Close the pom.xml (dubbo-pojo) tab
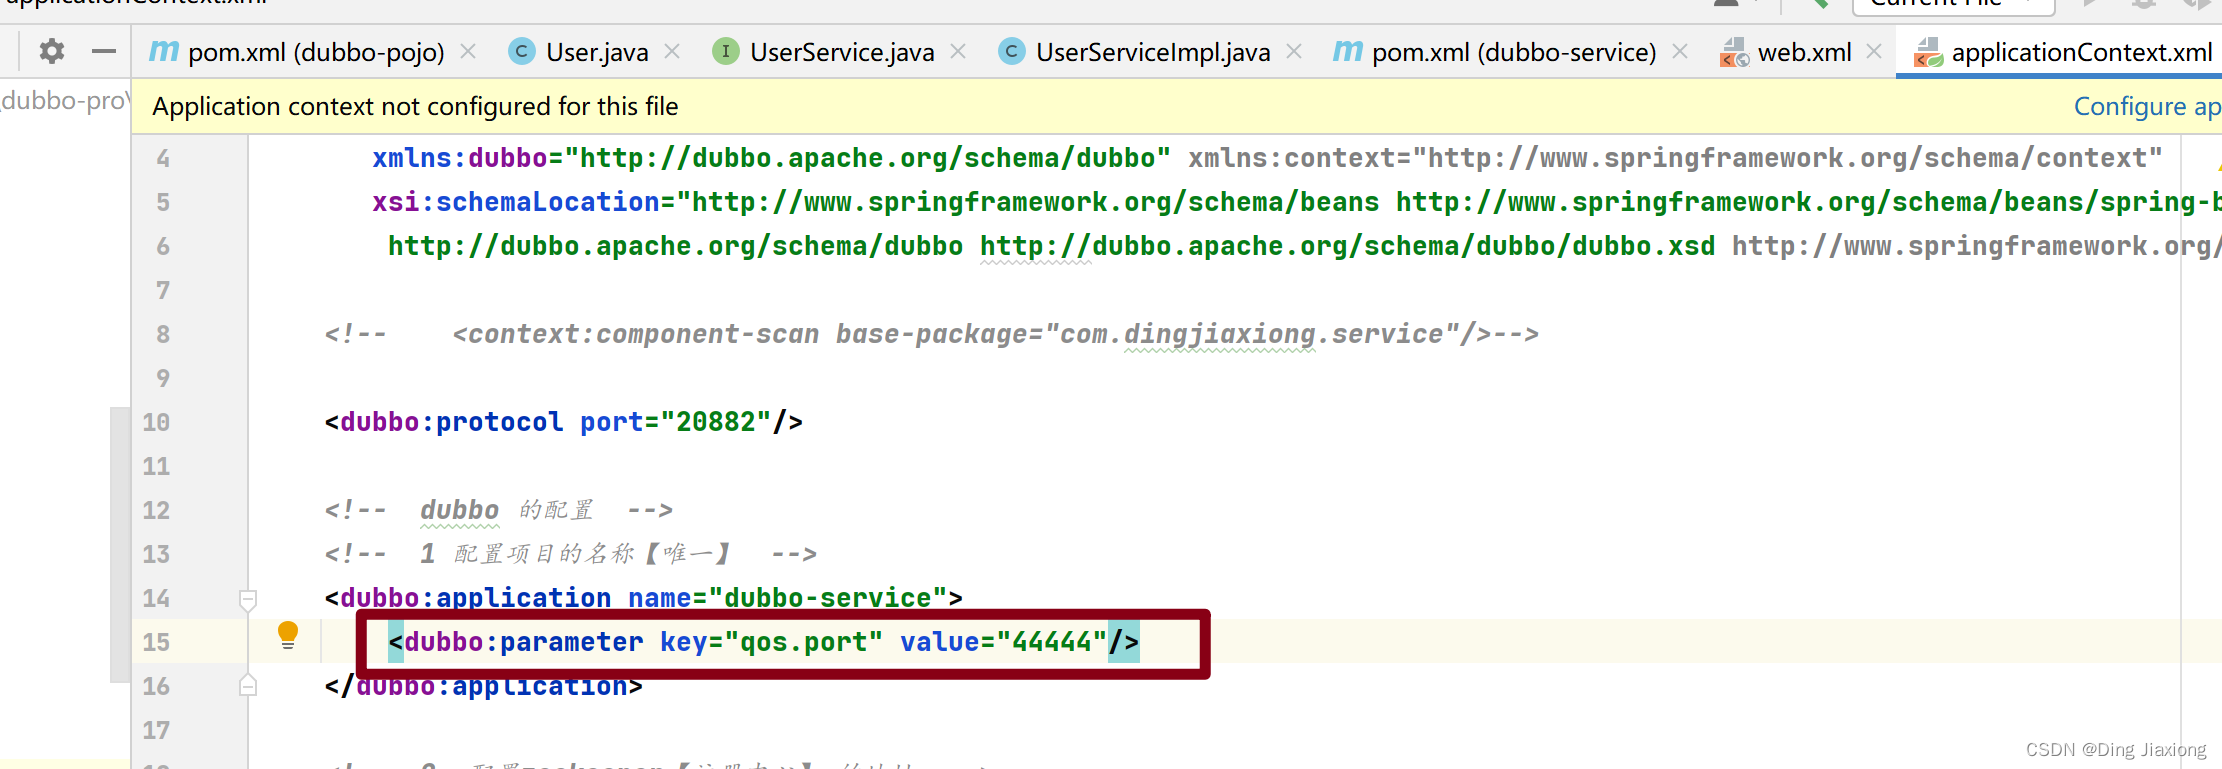Image resolution: width=2222 pixels, height=769 pixels. coord(468,51)
